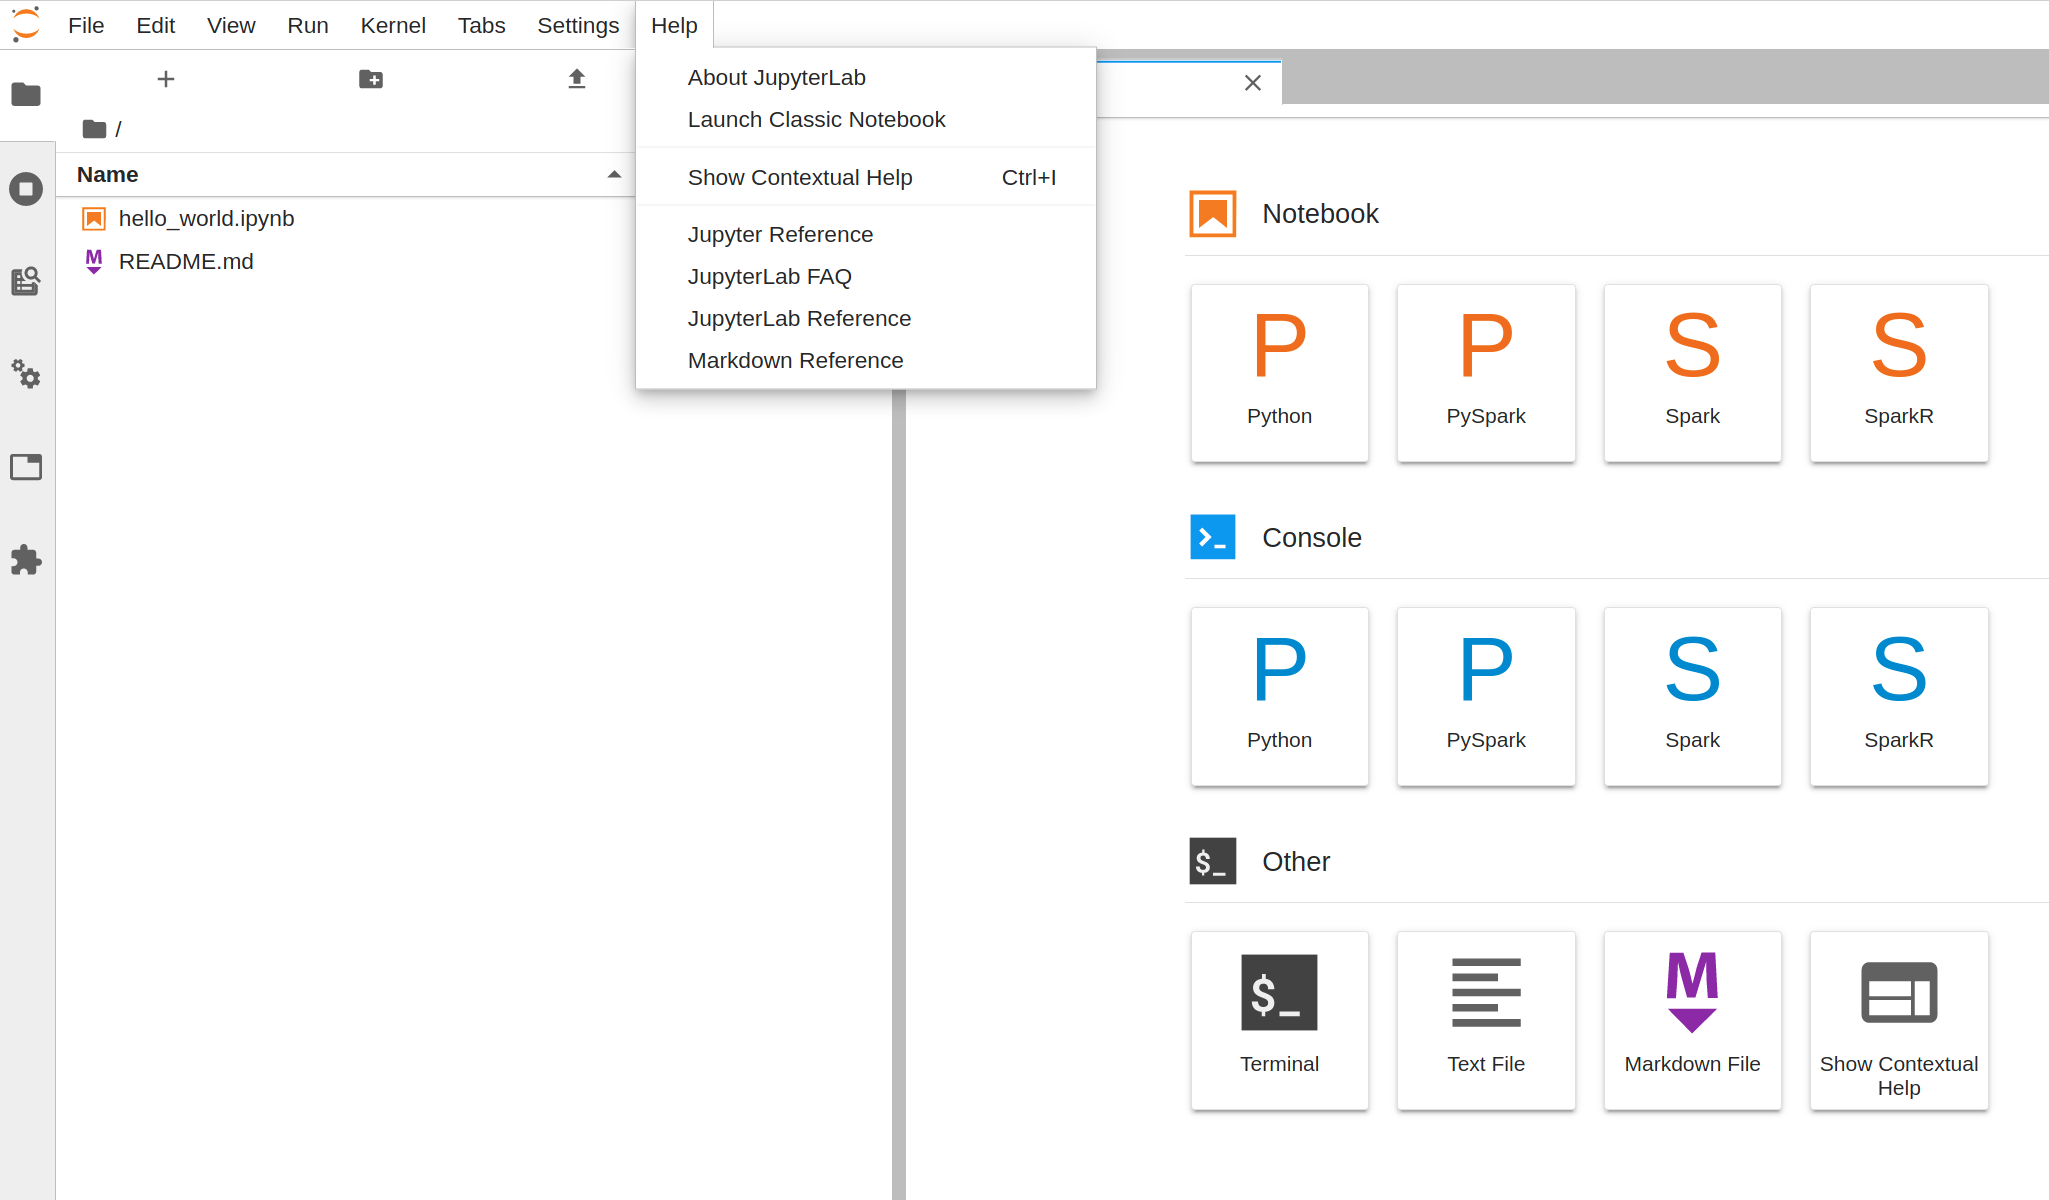Image resolution: width=2049 pixels, height=1200 pixels.
Task: Open Markdown Reference entry
Action: 866,361
